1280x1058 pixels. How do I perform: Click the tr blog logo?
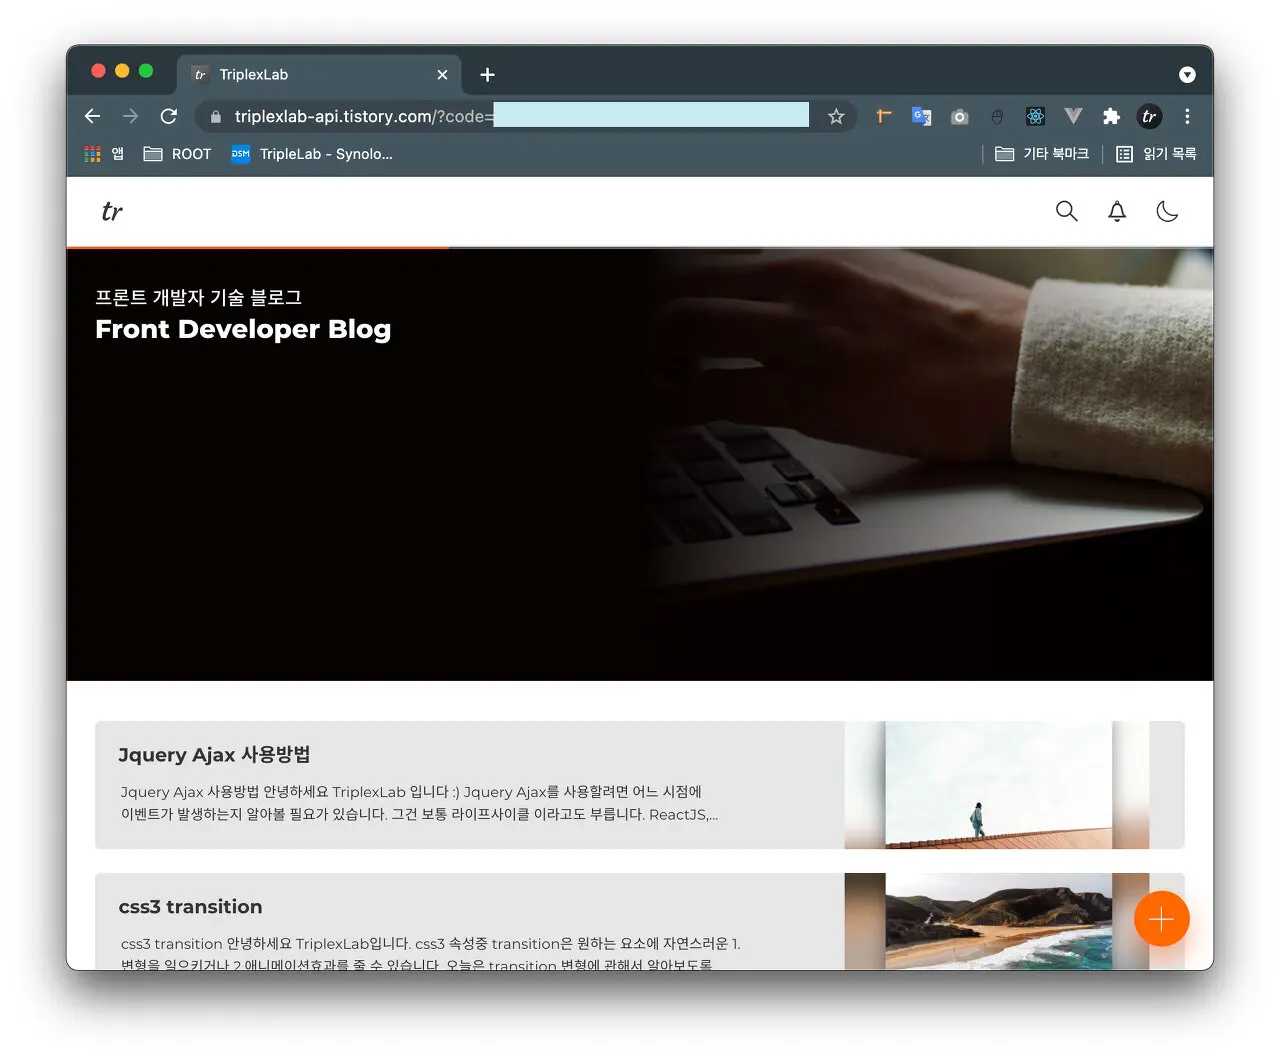tap(112, 211)
